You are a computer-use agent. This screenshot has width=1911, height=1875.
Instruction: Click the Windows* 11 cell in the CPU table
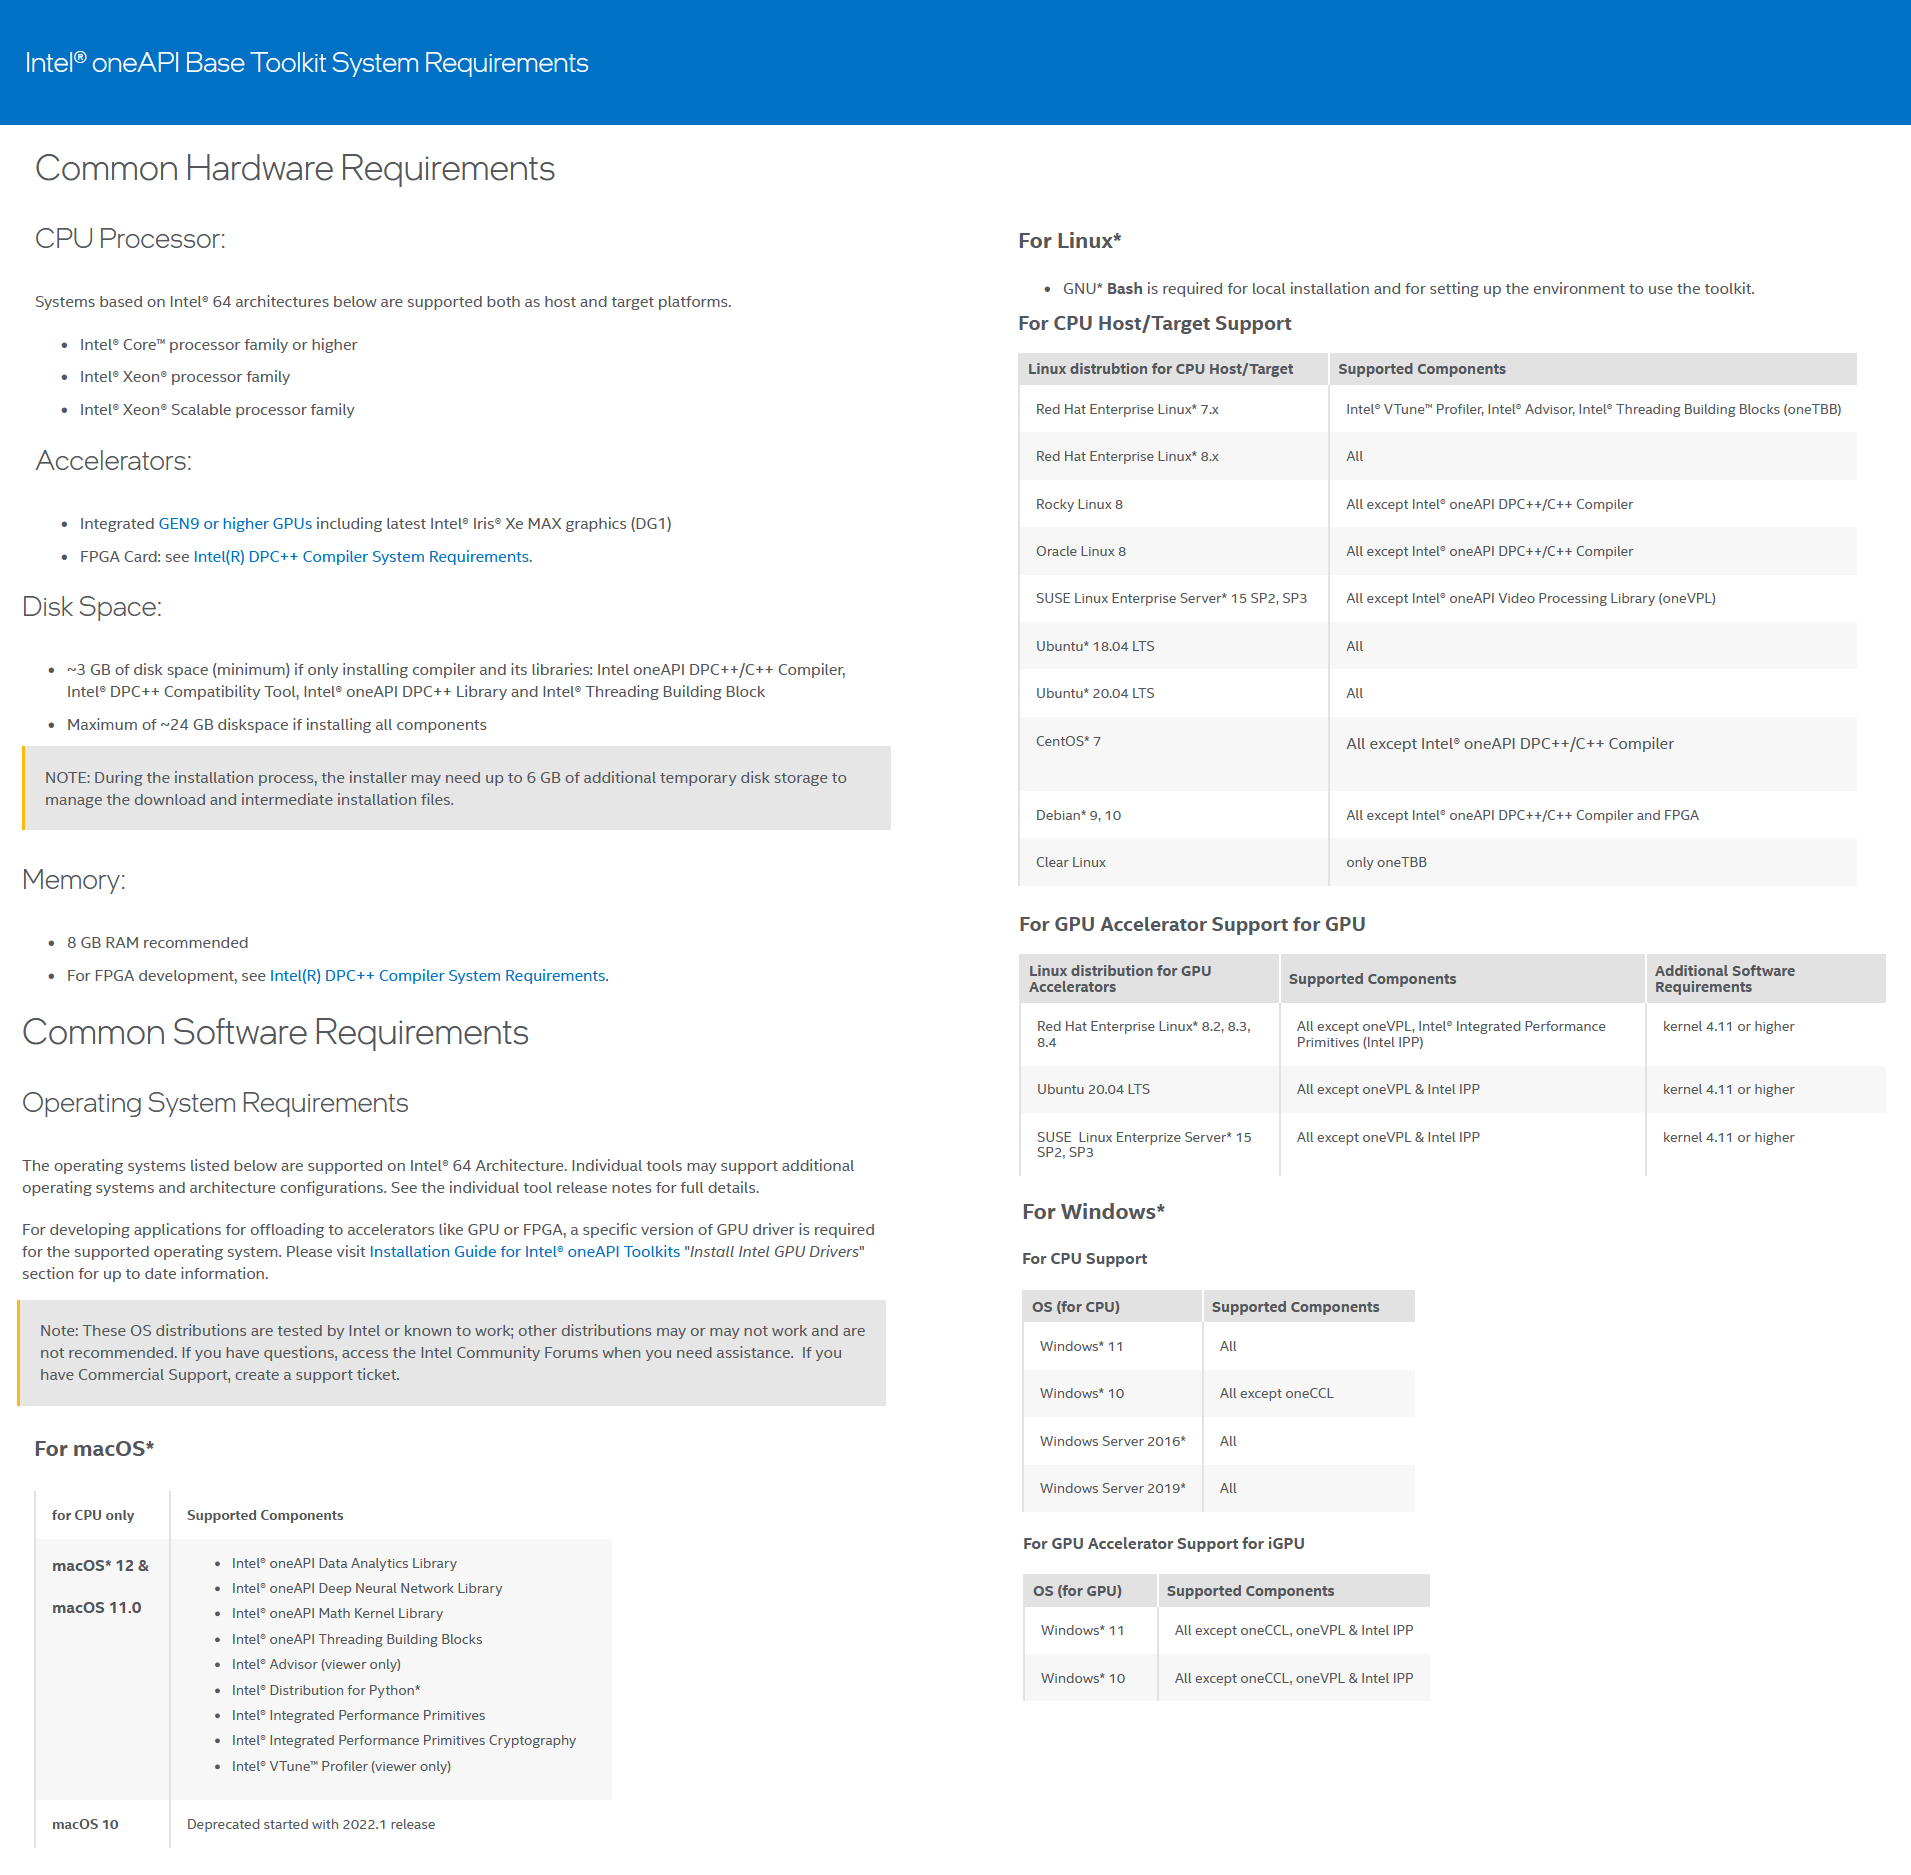click(x=1112, y=1346)
